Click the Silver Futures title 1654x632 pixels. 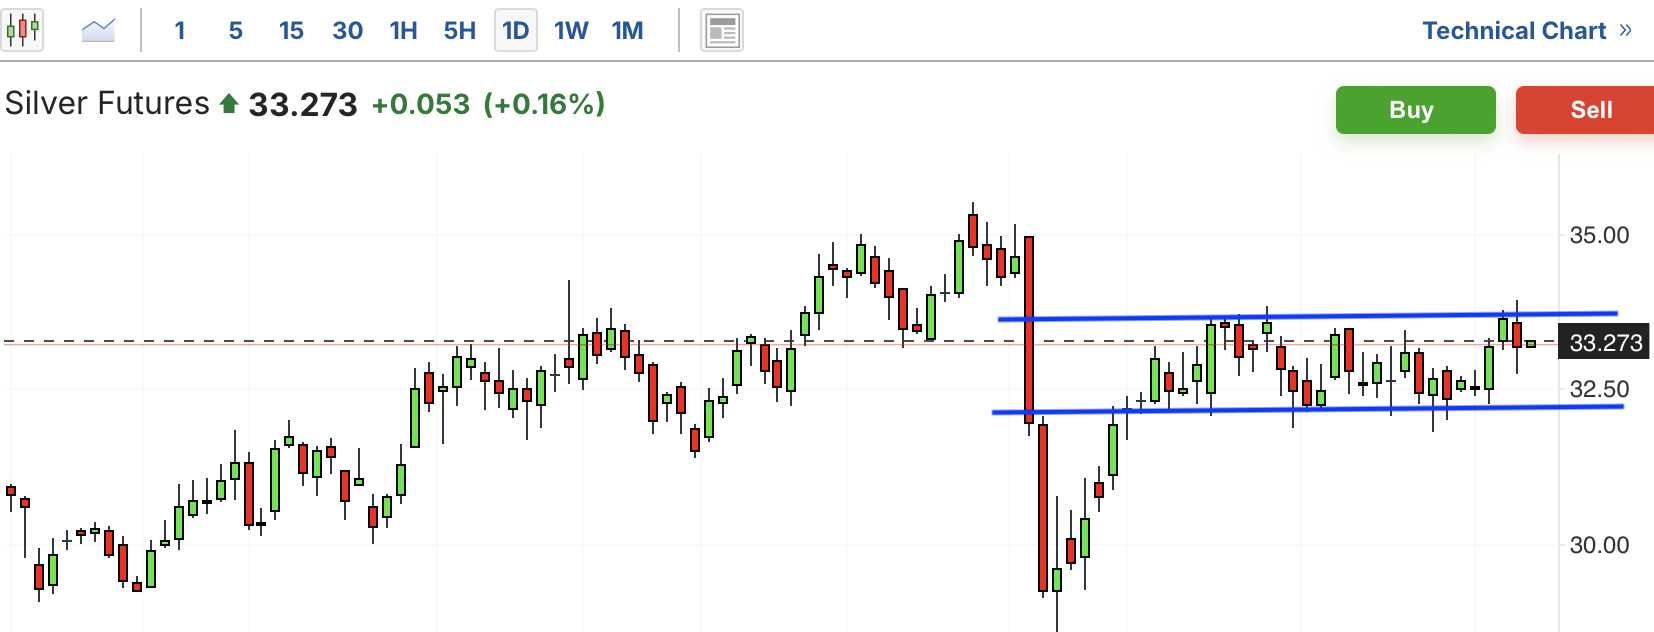[x=107, y=103]
